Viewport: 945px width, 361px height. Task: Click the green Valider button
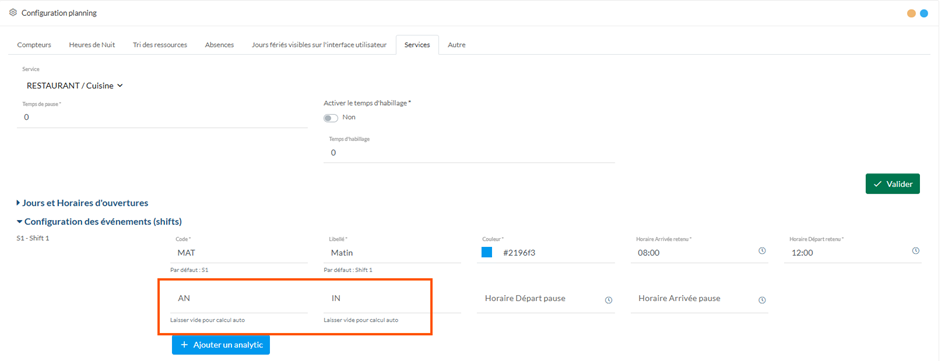[893, 184]
